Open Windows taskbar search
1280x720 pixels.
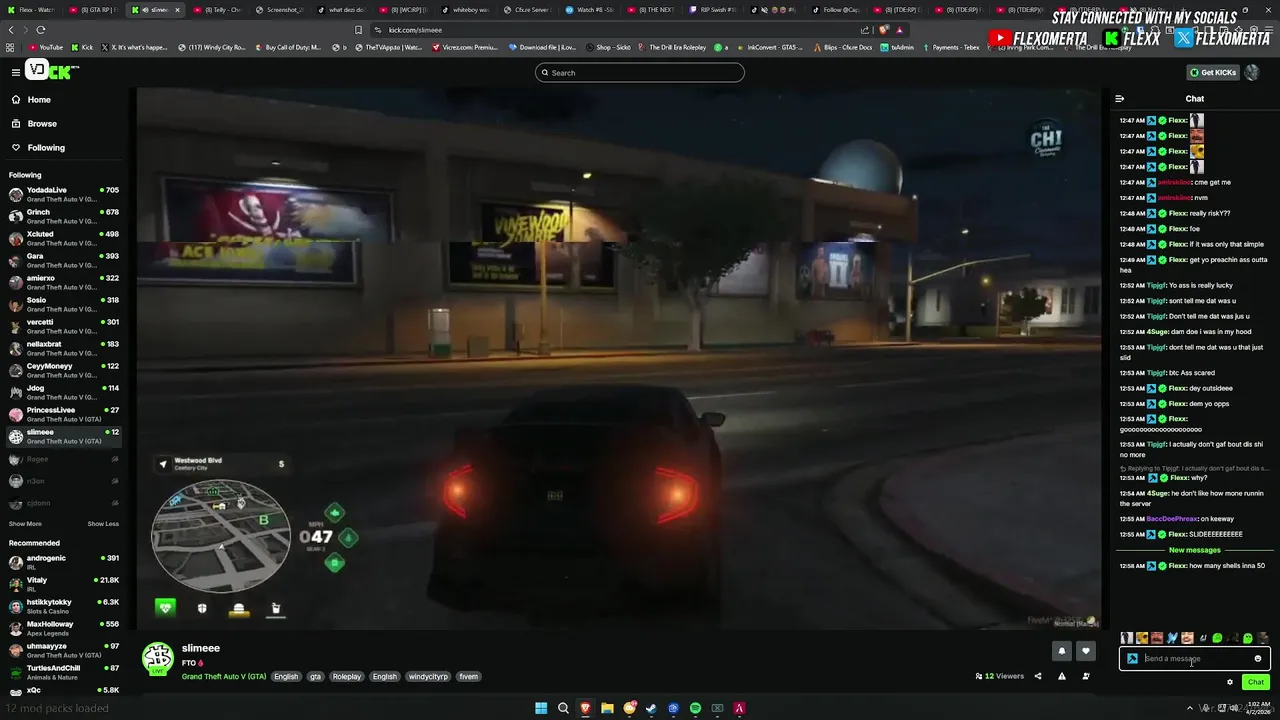[x=563, y=708]
